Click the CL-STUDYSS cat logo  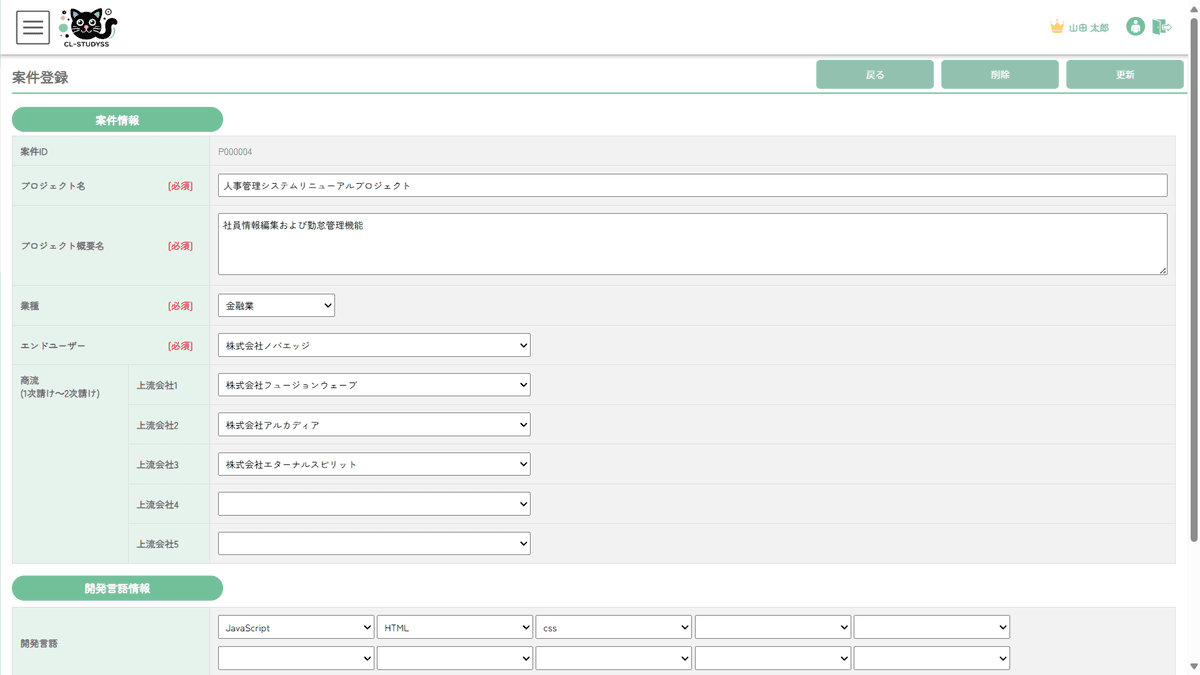pyautogui.click(x=88, y=27)
